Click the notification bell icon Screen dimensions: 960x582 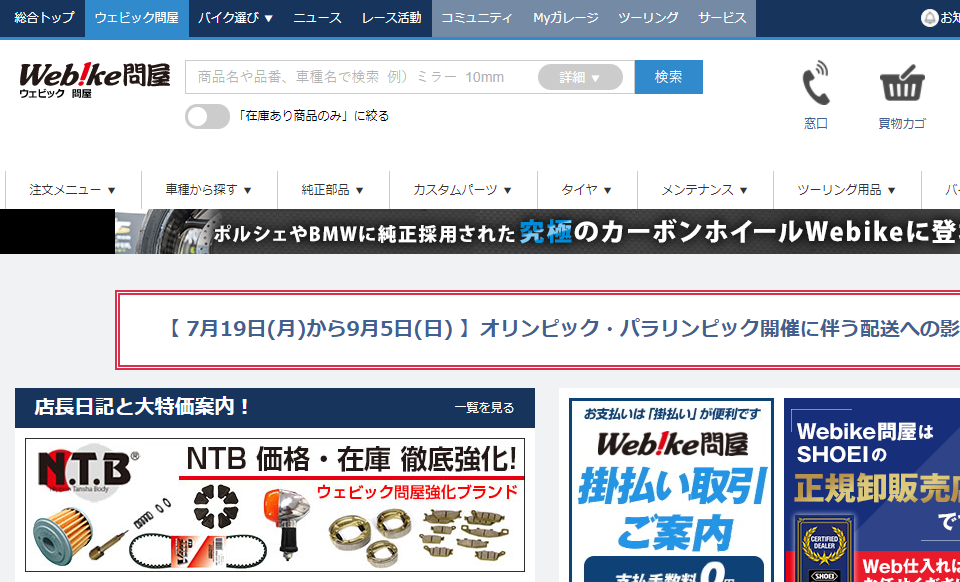coord(929,18)
